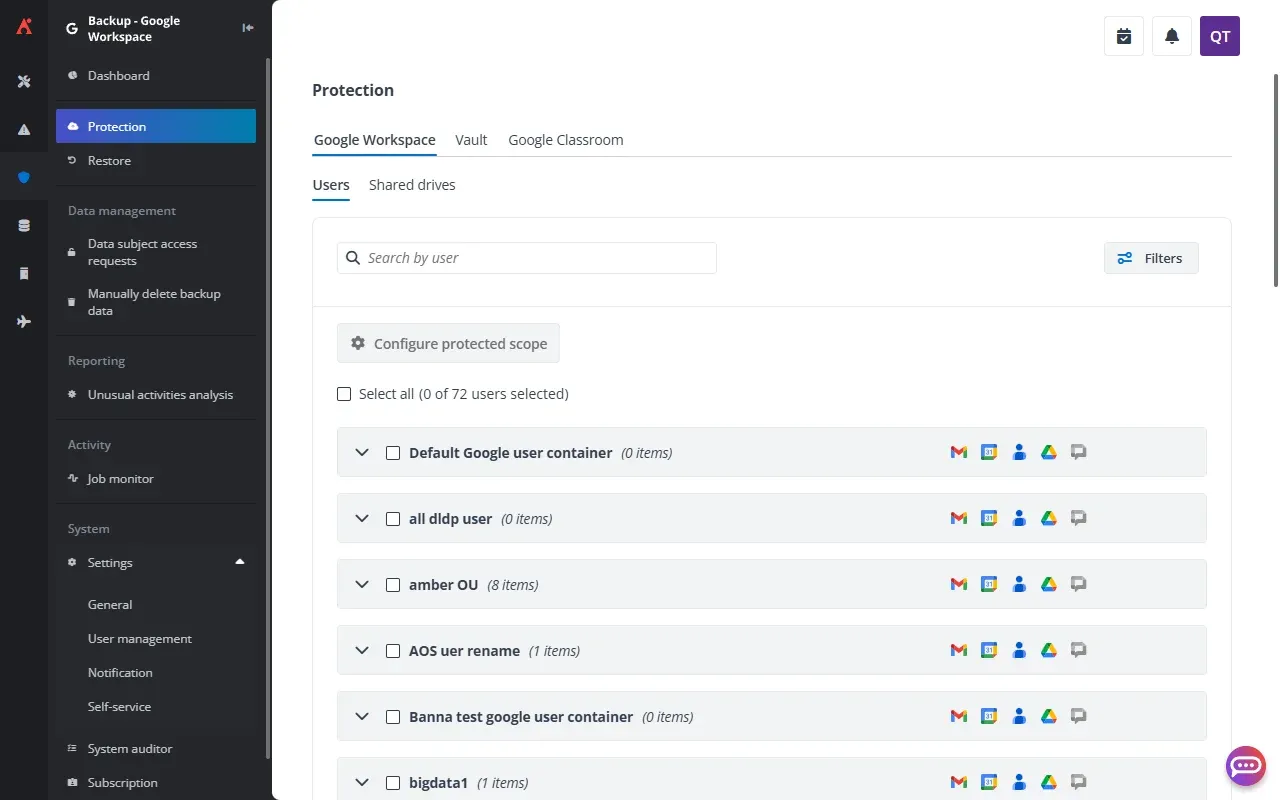This screenshot has width=1280, height=800.
Task: Click the wrench tools icon in left rail
Action: click(24, 81)
